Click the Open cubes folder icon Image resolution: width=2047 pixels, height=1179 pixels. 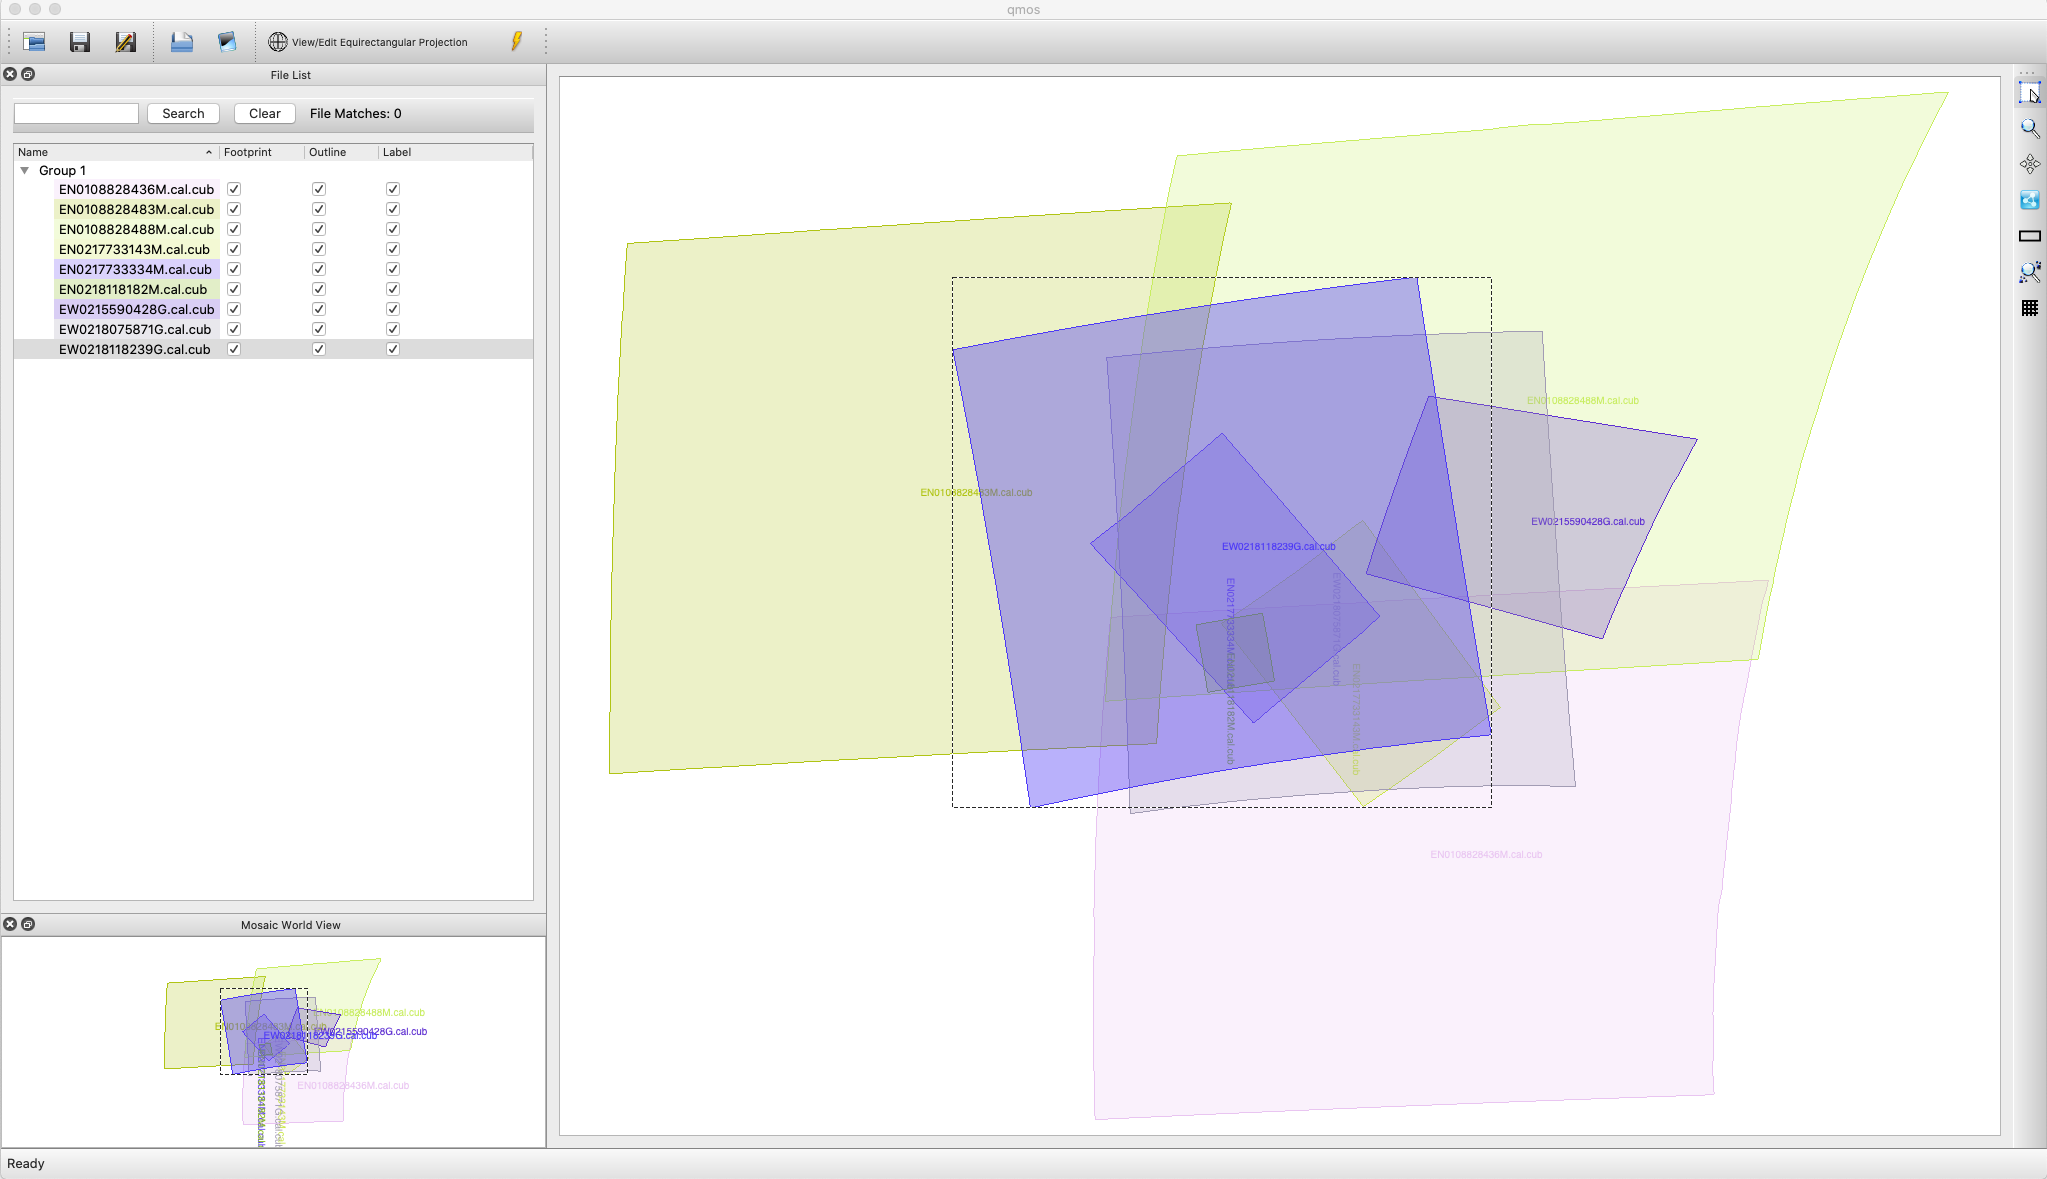pos(35,42)
